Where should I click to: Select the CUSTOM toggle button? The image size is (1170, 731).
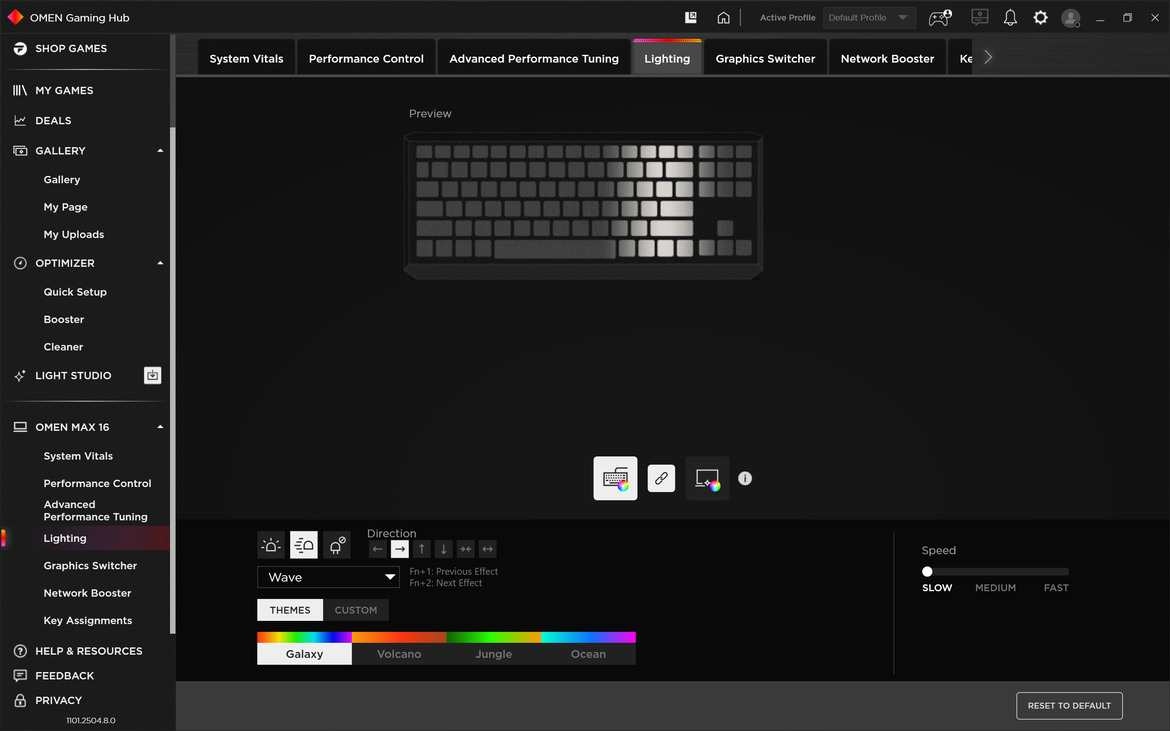[x=356, y=610]
